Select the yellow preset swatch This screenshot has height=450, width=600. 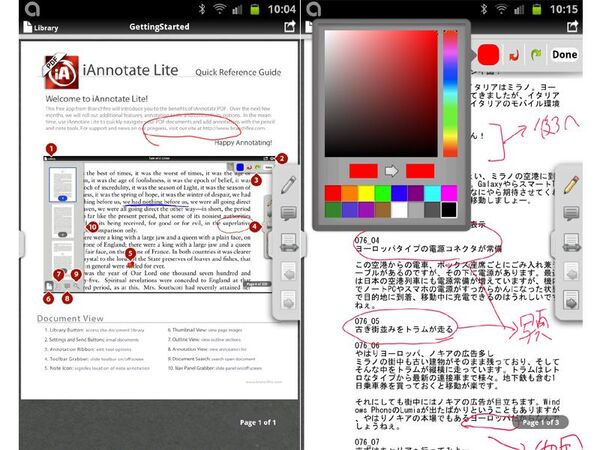[366, 193]
